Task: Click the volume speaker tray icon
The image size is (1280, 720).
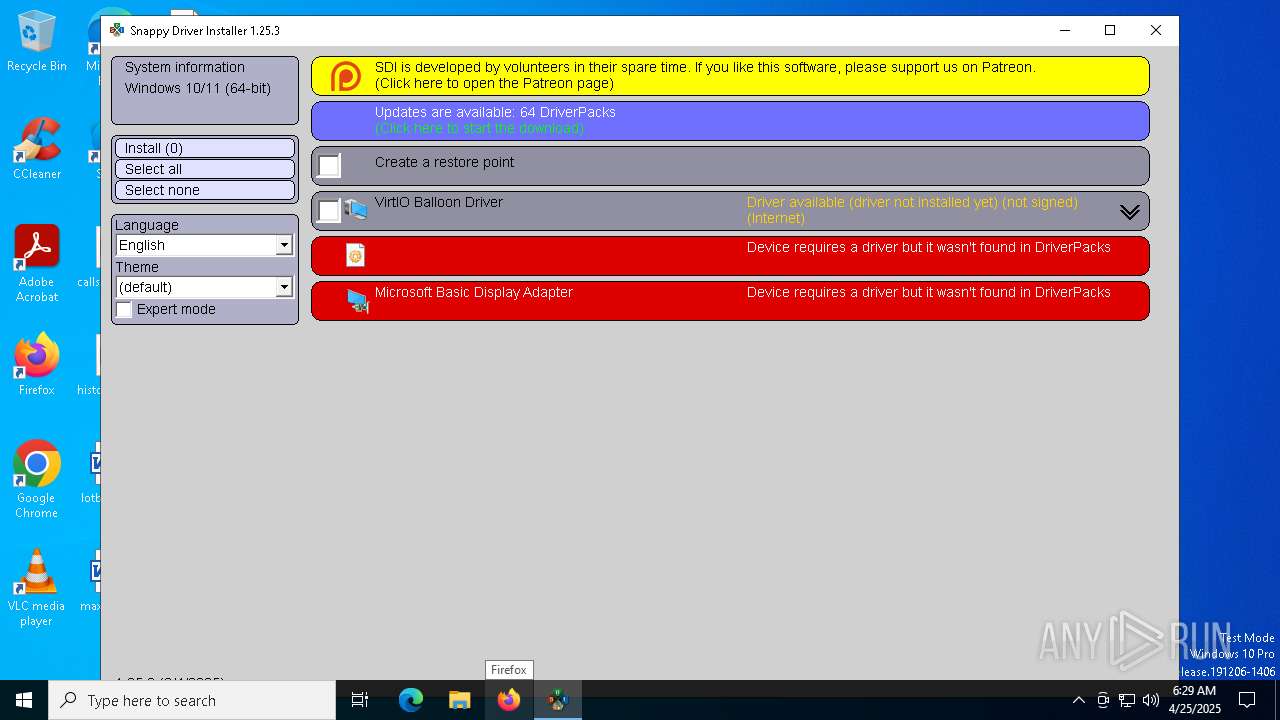Action: 1151,700
